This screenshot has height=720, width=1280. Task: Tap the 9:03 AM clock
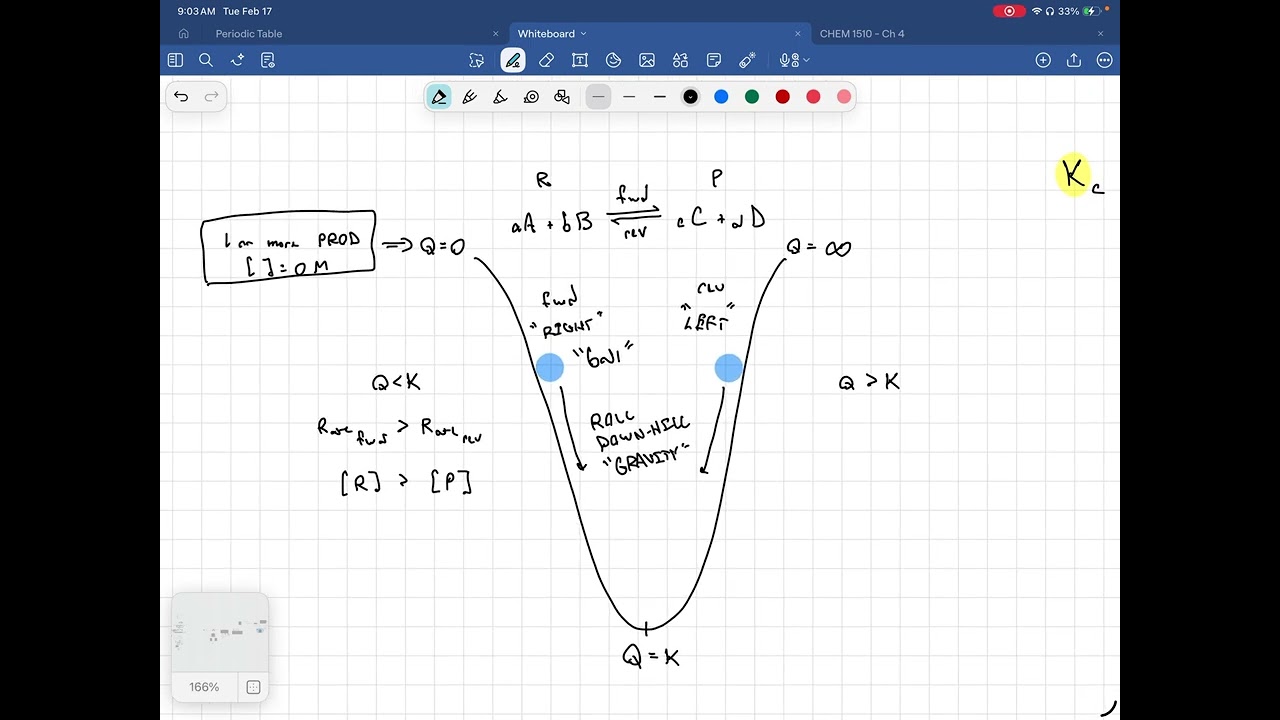(x=196, y=11)
